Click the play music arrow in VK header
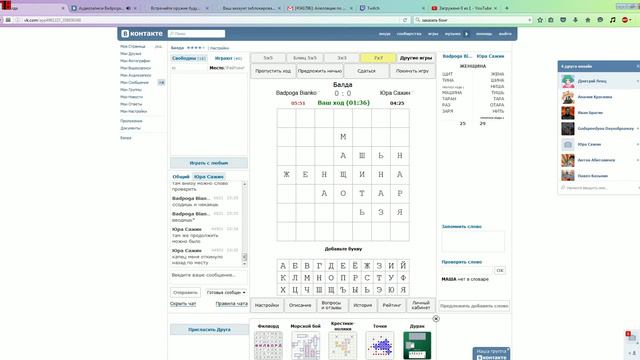This screenshot has width=640, height=360. pyautogui.click(x=467, y=34)
